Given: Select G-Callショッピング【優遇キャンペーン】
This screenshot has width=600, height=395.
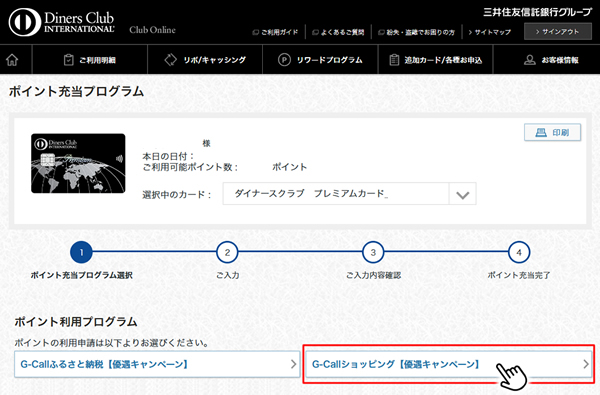Looking at the screenshot, I should tap(449, 364).
